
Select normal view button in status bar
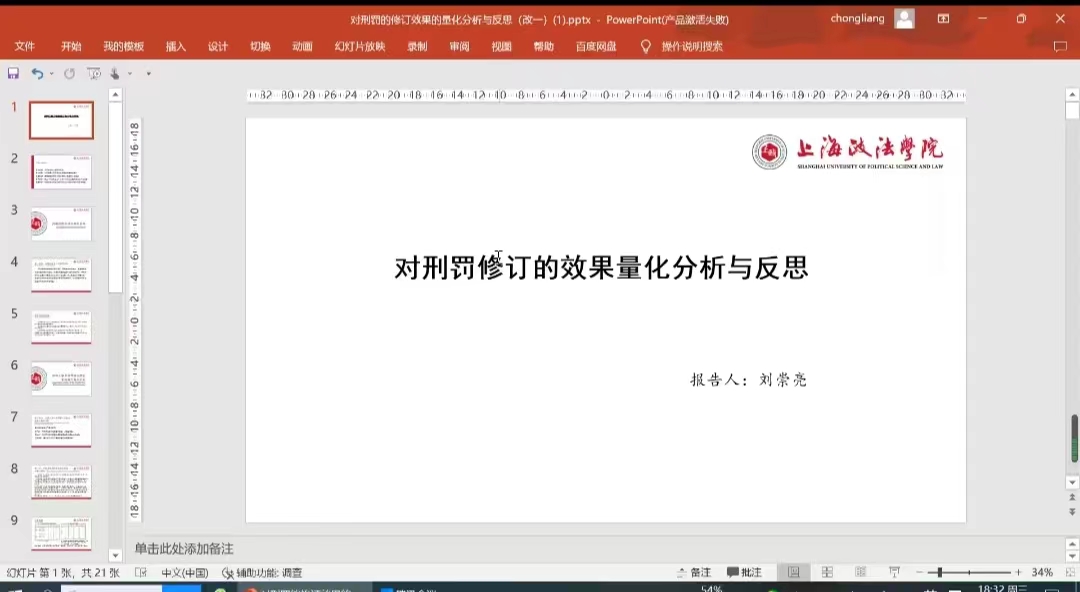[x=793, y=572]
